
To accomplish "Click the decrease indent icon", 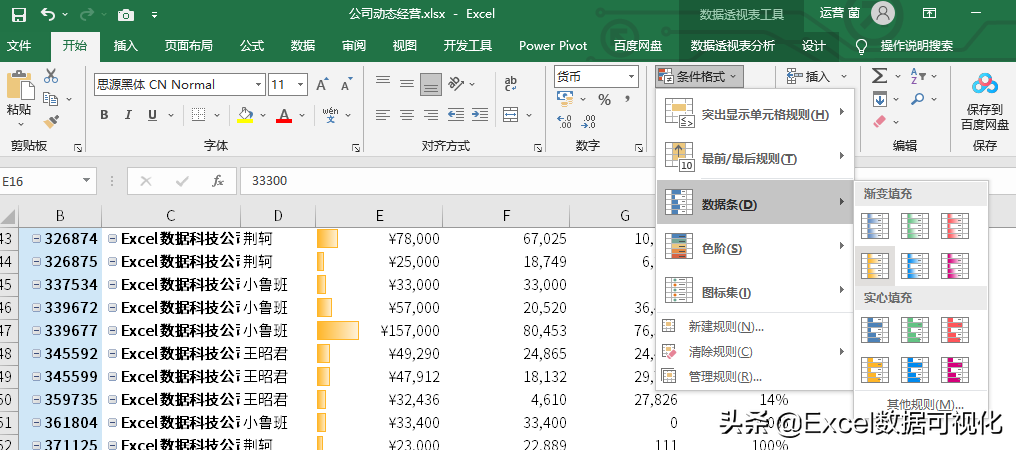I will click(456, 115).
